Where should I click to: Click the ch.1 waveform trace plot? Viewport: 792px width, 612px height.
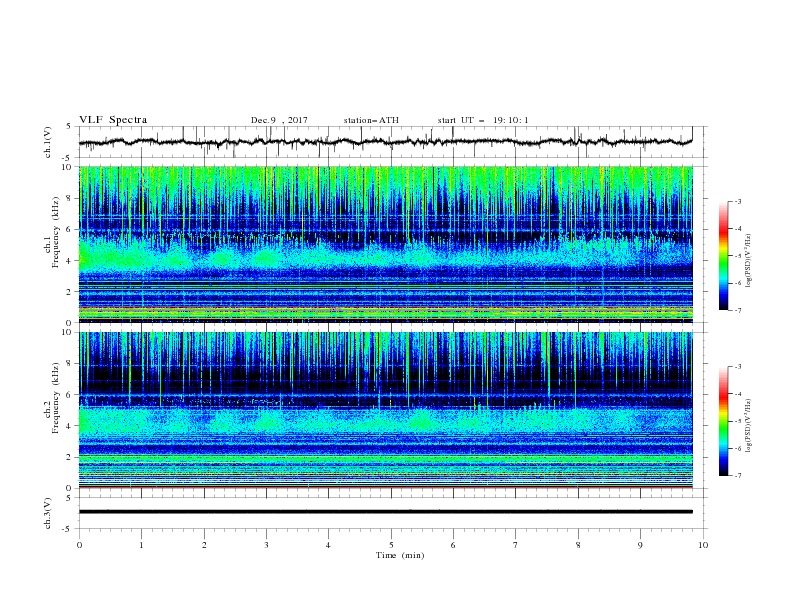(x=386, y=142)
